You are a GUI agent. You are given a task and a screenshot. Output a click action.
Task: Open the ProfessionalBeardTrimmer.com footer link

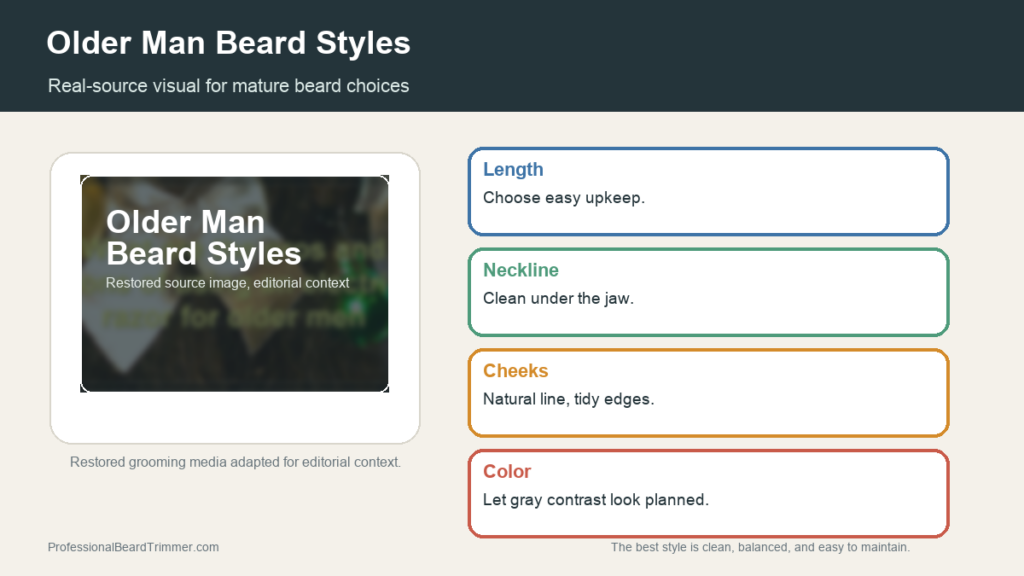click(x=133, y=547)
